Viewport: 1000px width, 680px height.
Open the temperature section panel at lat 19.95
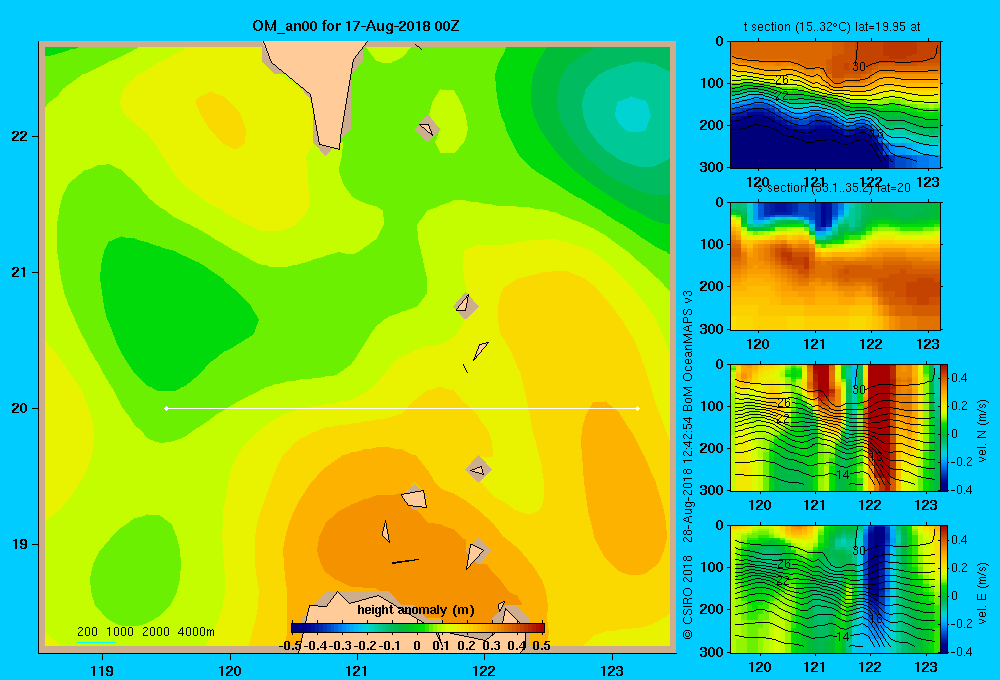[835, 105]
